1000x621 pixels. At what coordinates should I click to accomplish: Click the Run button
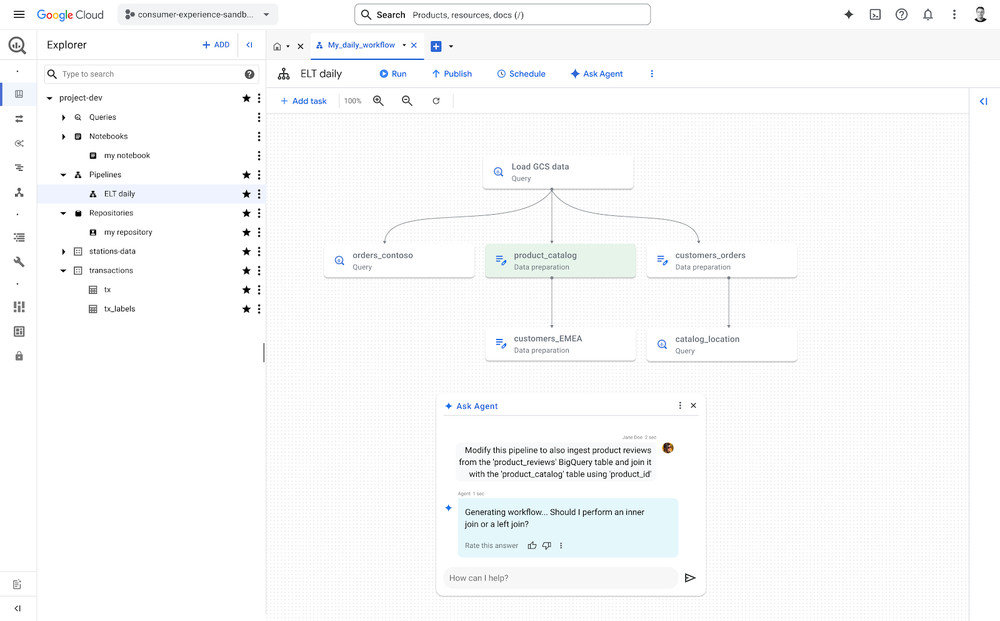(x=392, y=74)
